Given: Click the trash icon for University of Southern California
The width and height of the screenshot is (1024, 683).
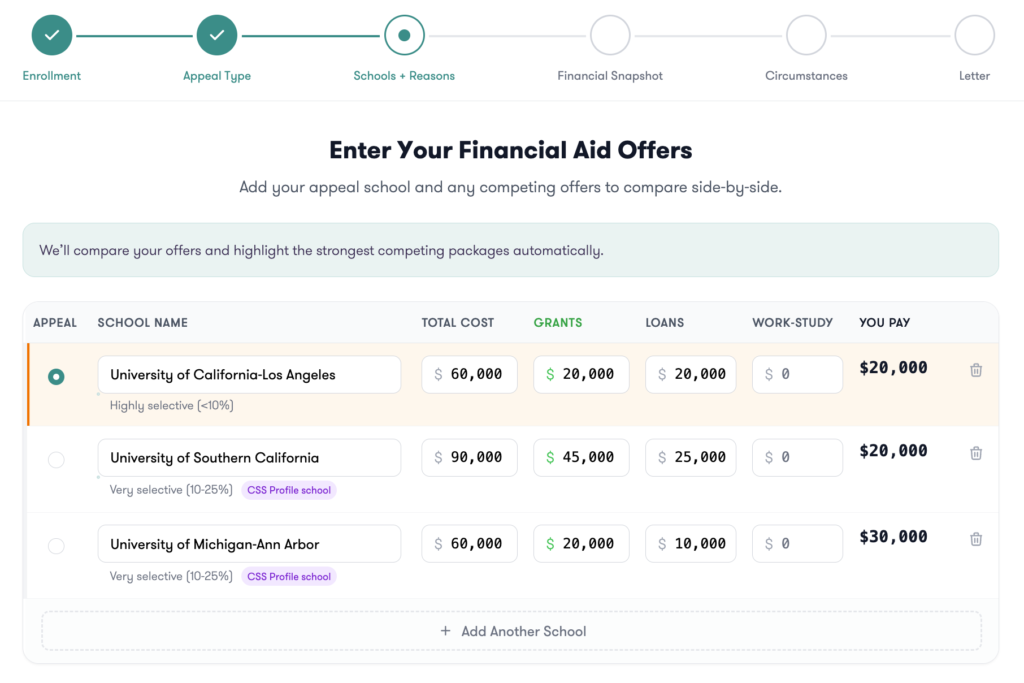Looking at the screenshot, I should 975,453.
